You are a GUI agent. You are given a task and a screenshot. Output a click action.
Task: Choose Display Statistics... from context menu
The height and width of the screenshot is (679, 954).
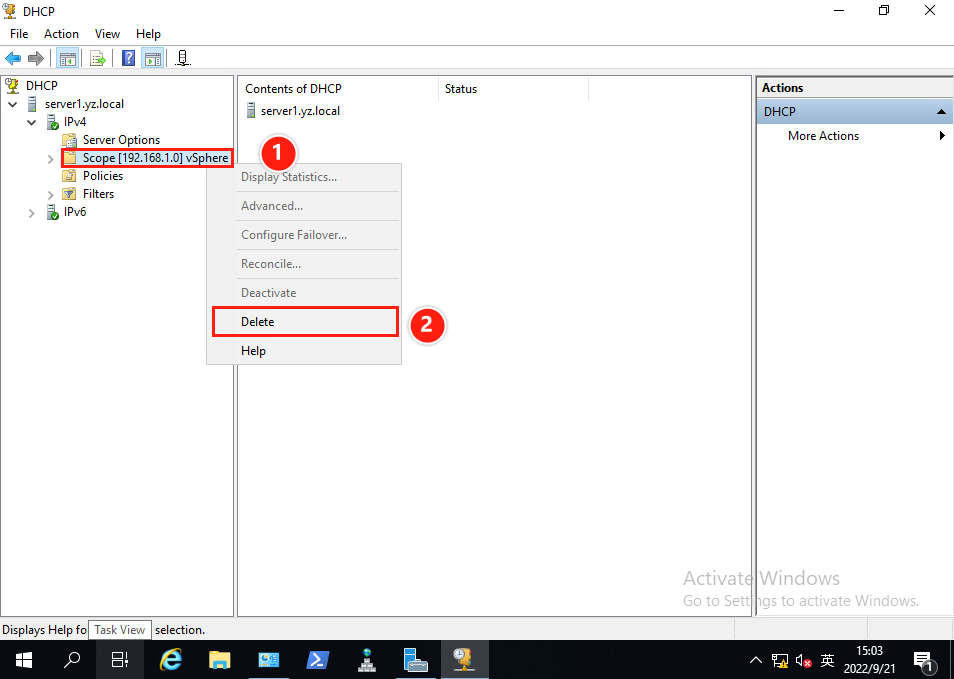pos(304,177)
